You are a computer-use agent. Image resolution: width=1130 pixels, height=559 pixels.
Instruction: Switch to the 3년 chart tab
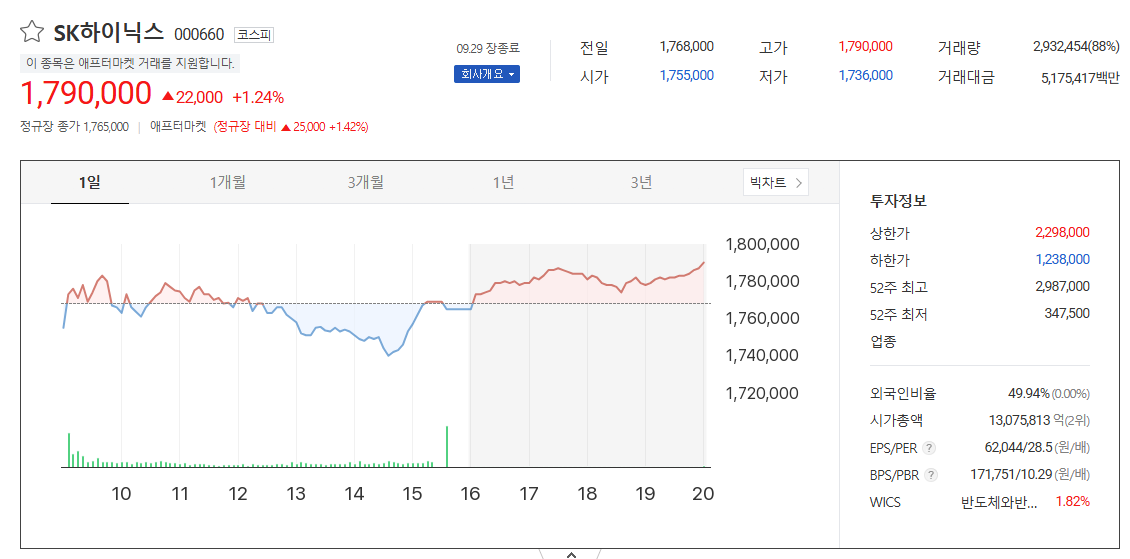pyautogui.click(x=641, y=182)
